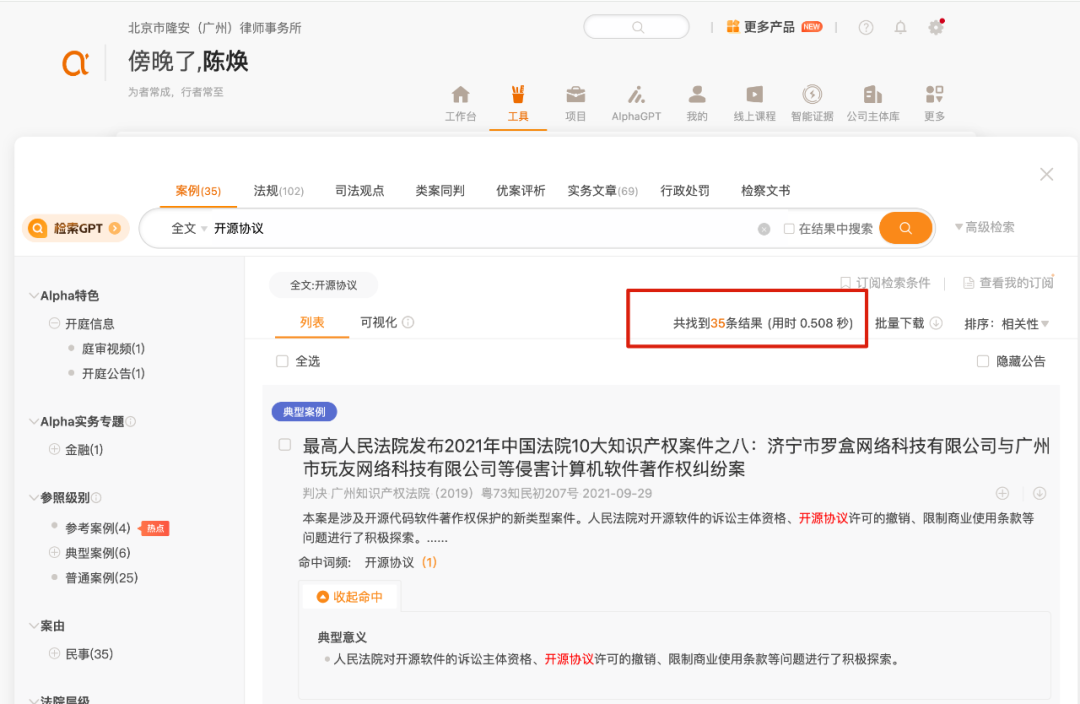Screen dimensions: 1080x704
Task: Expand the 金融(1) node
Action: click(54, 449)
